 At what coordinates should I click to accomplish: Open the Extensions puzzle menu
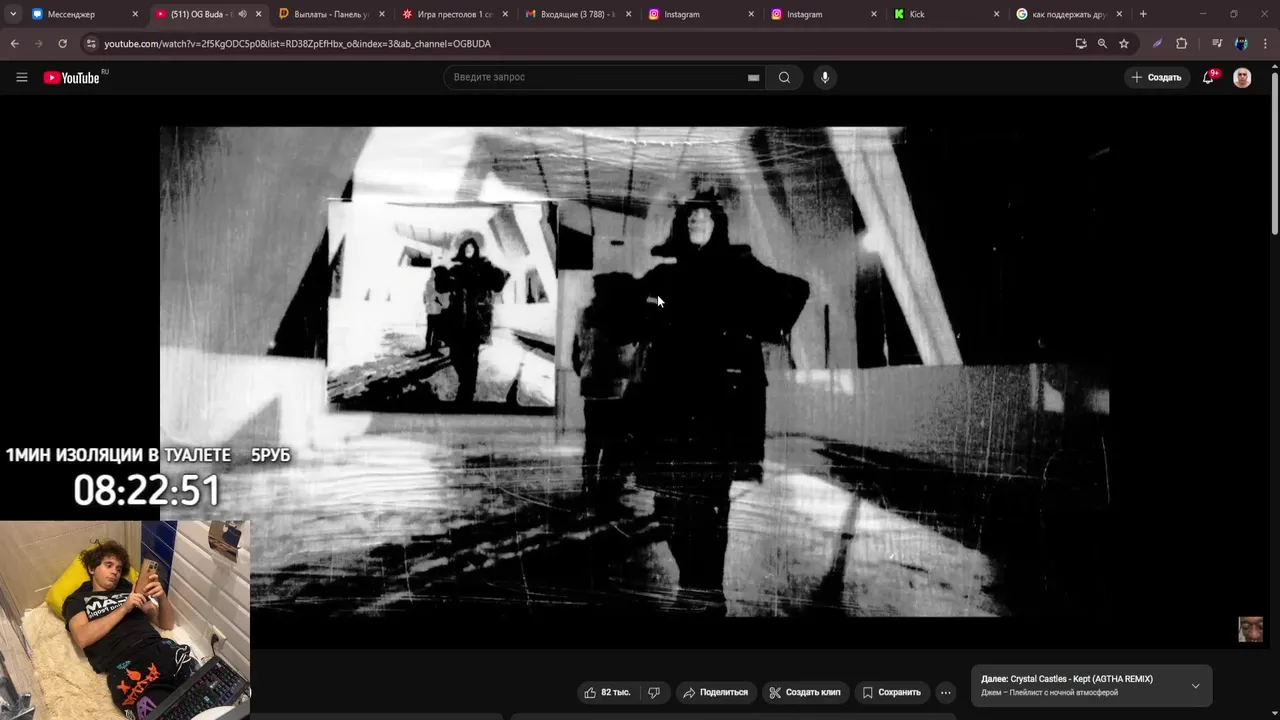click(x=1181, y=44)
